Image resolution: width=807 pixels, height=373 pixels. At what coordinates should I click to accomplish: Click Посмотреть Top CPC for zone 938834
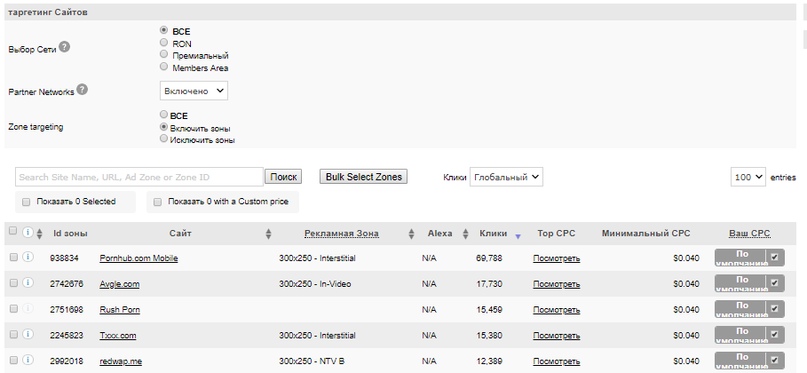coord(556,258)
